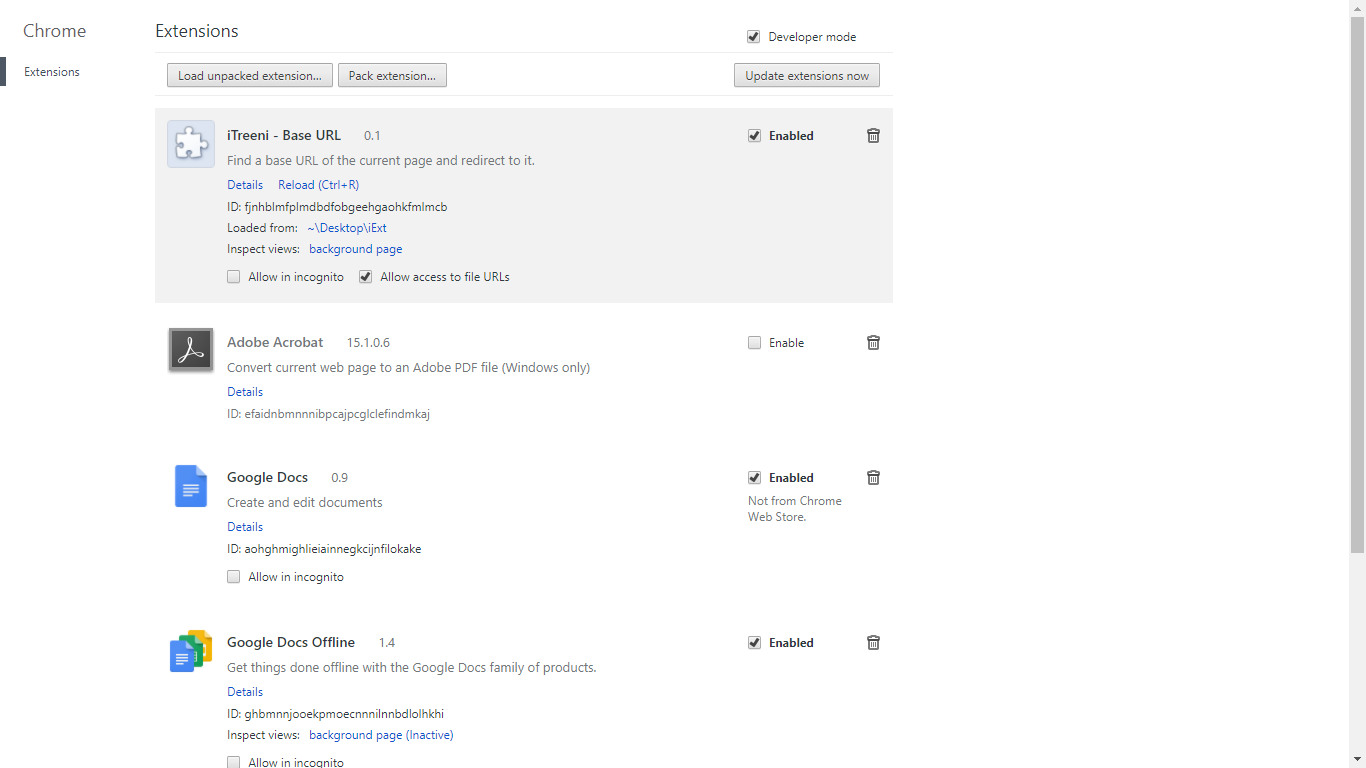Image resolution: width=1366 pixels, height=768 pixels.
Task: Select Extensions in the left sidebar
Action: 52,72
